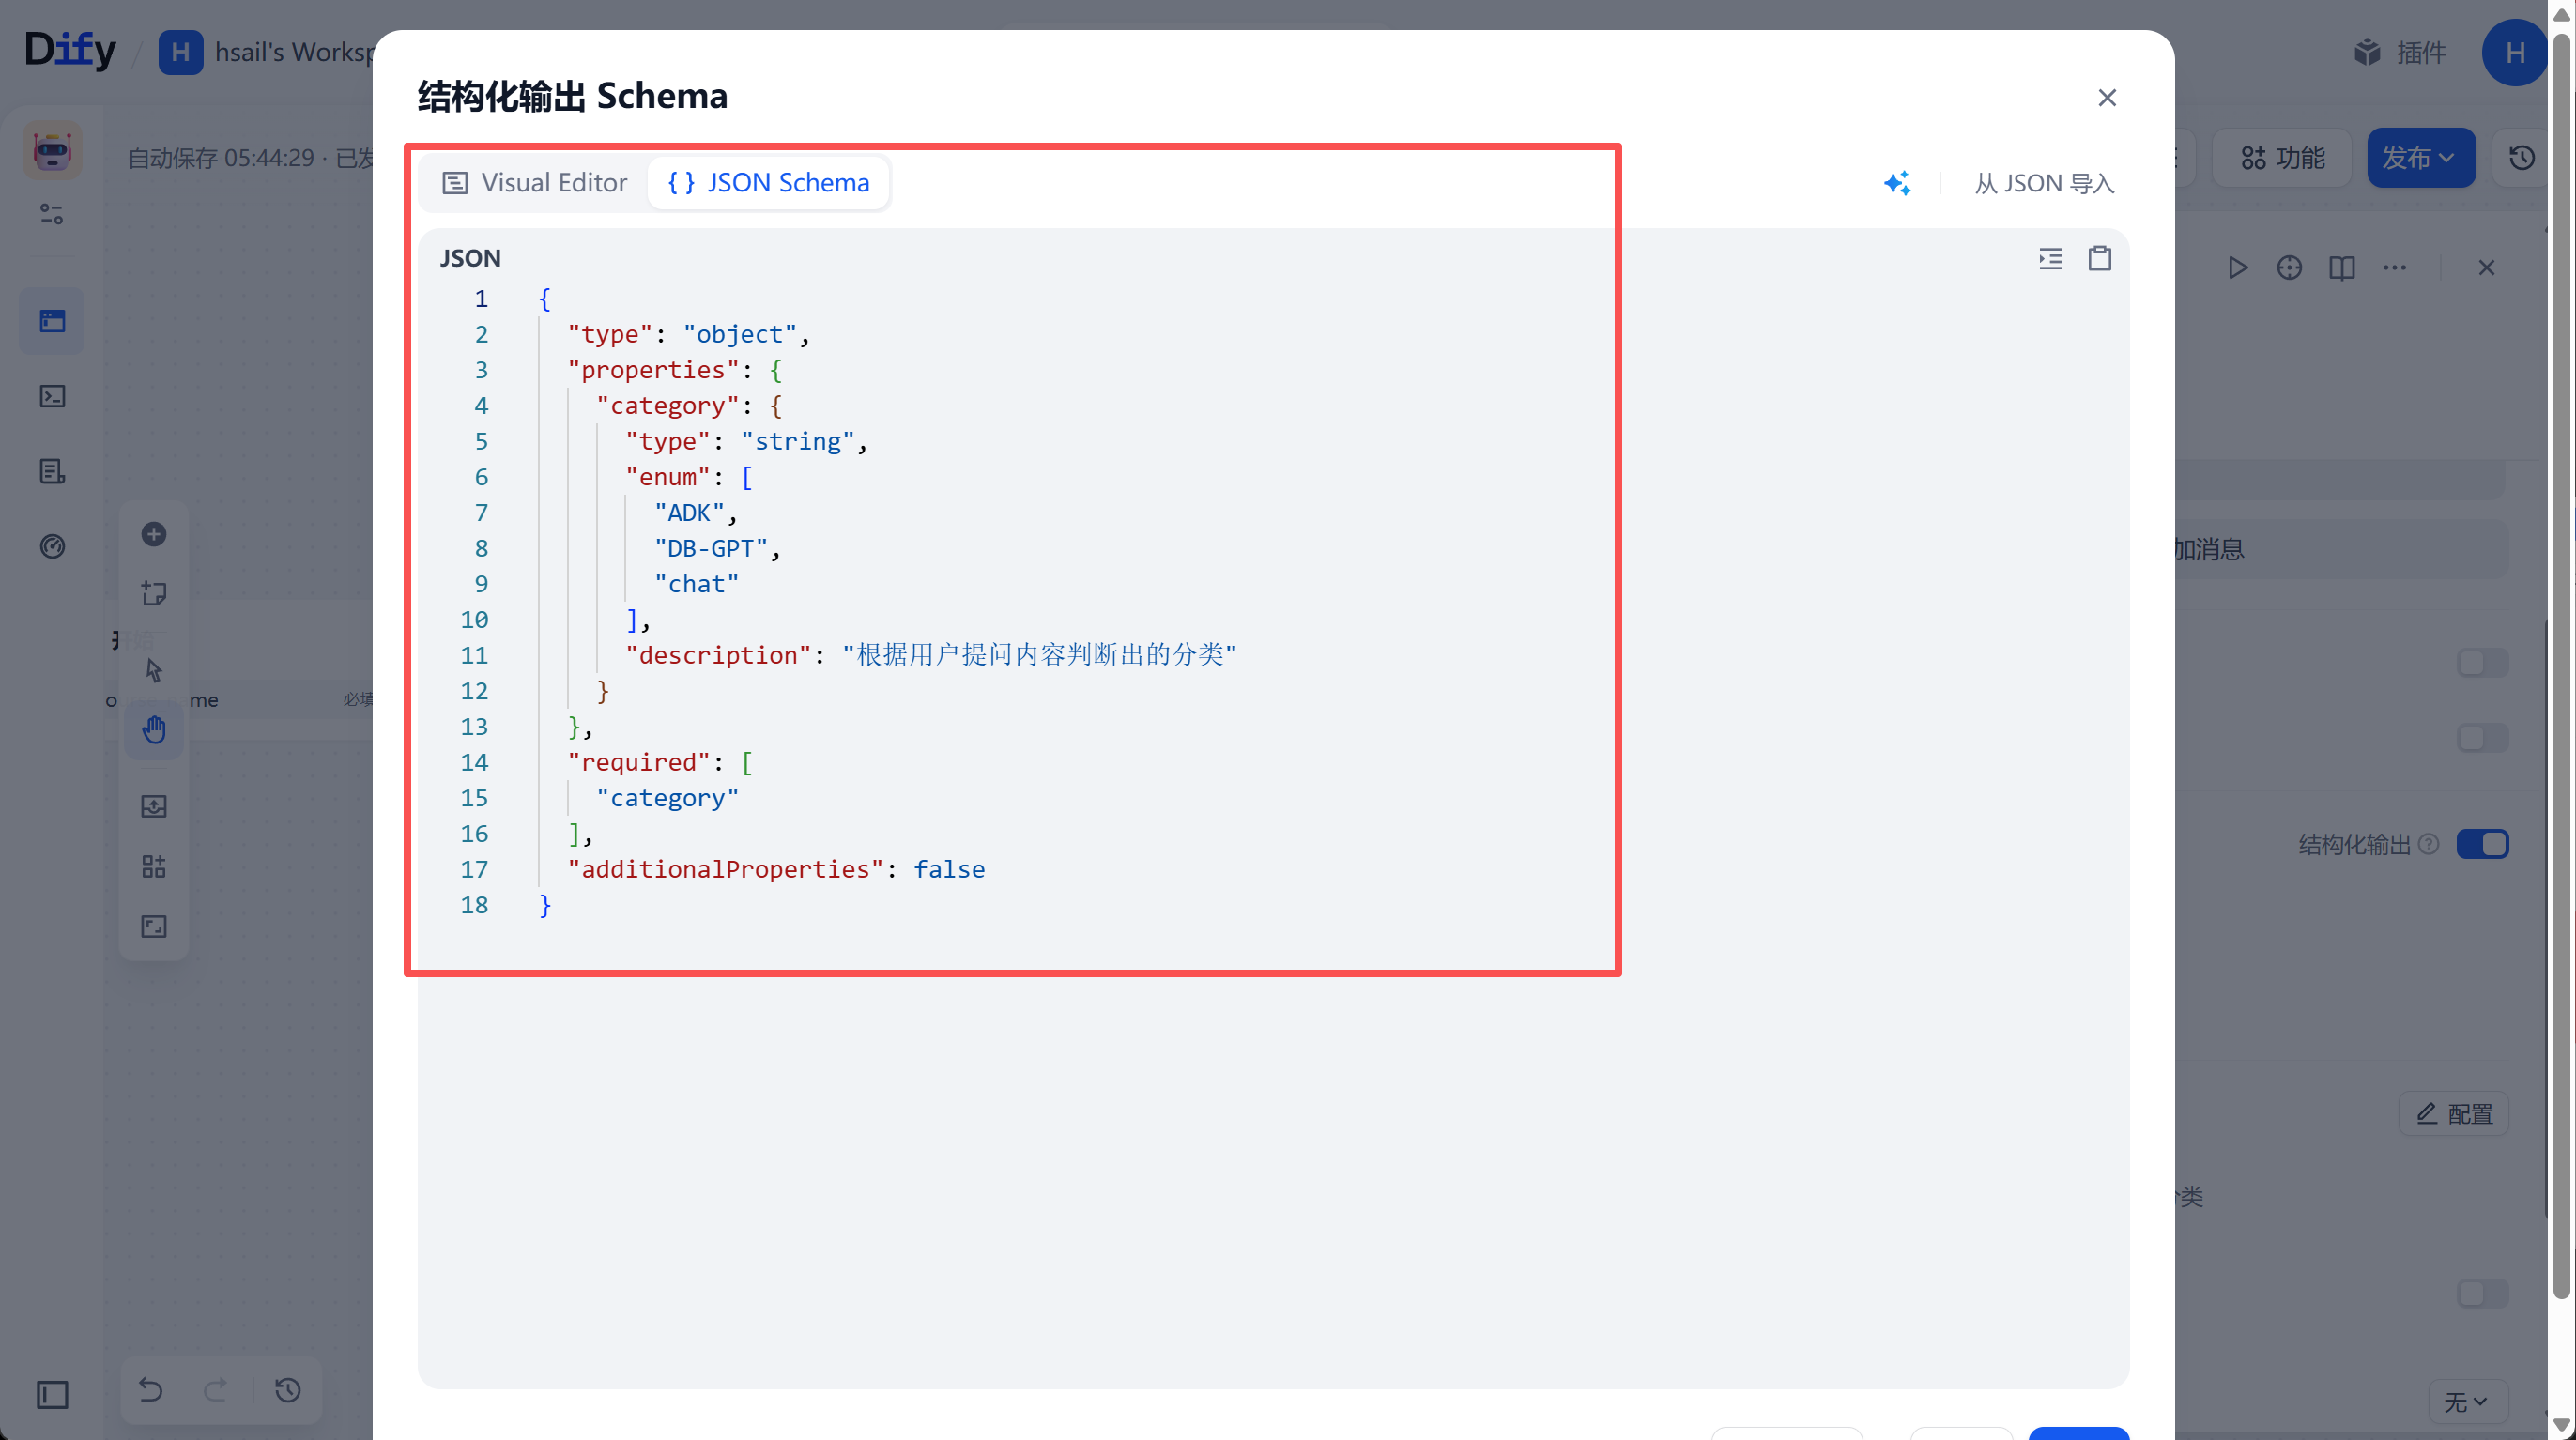Click the fit view icon on canvas toolbar

(x=154, y=927)
